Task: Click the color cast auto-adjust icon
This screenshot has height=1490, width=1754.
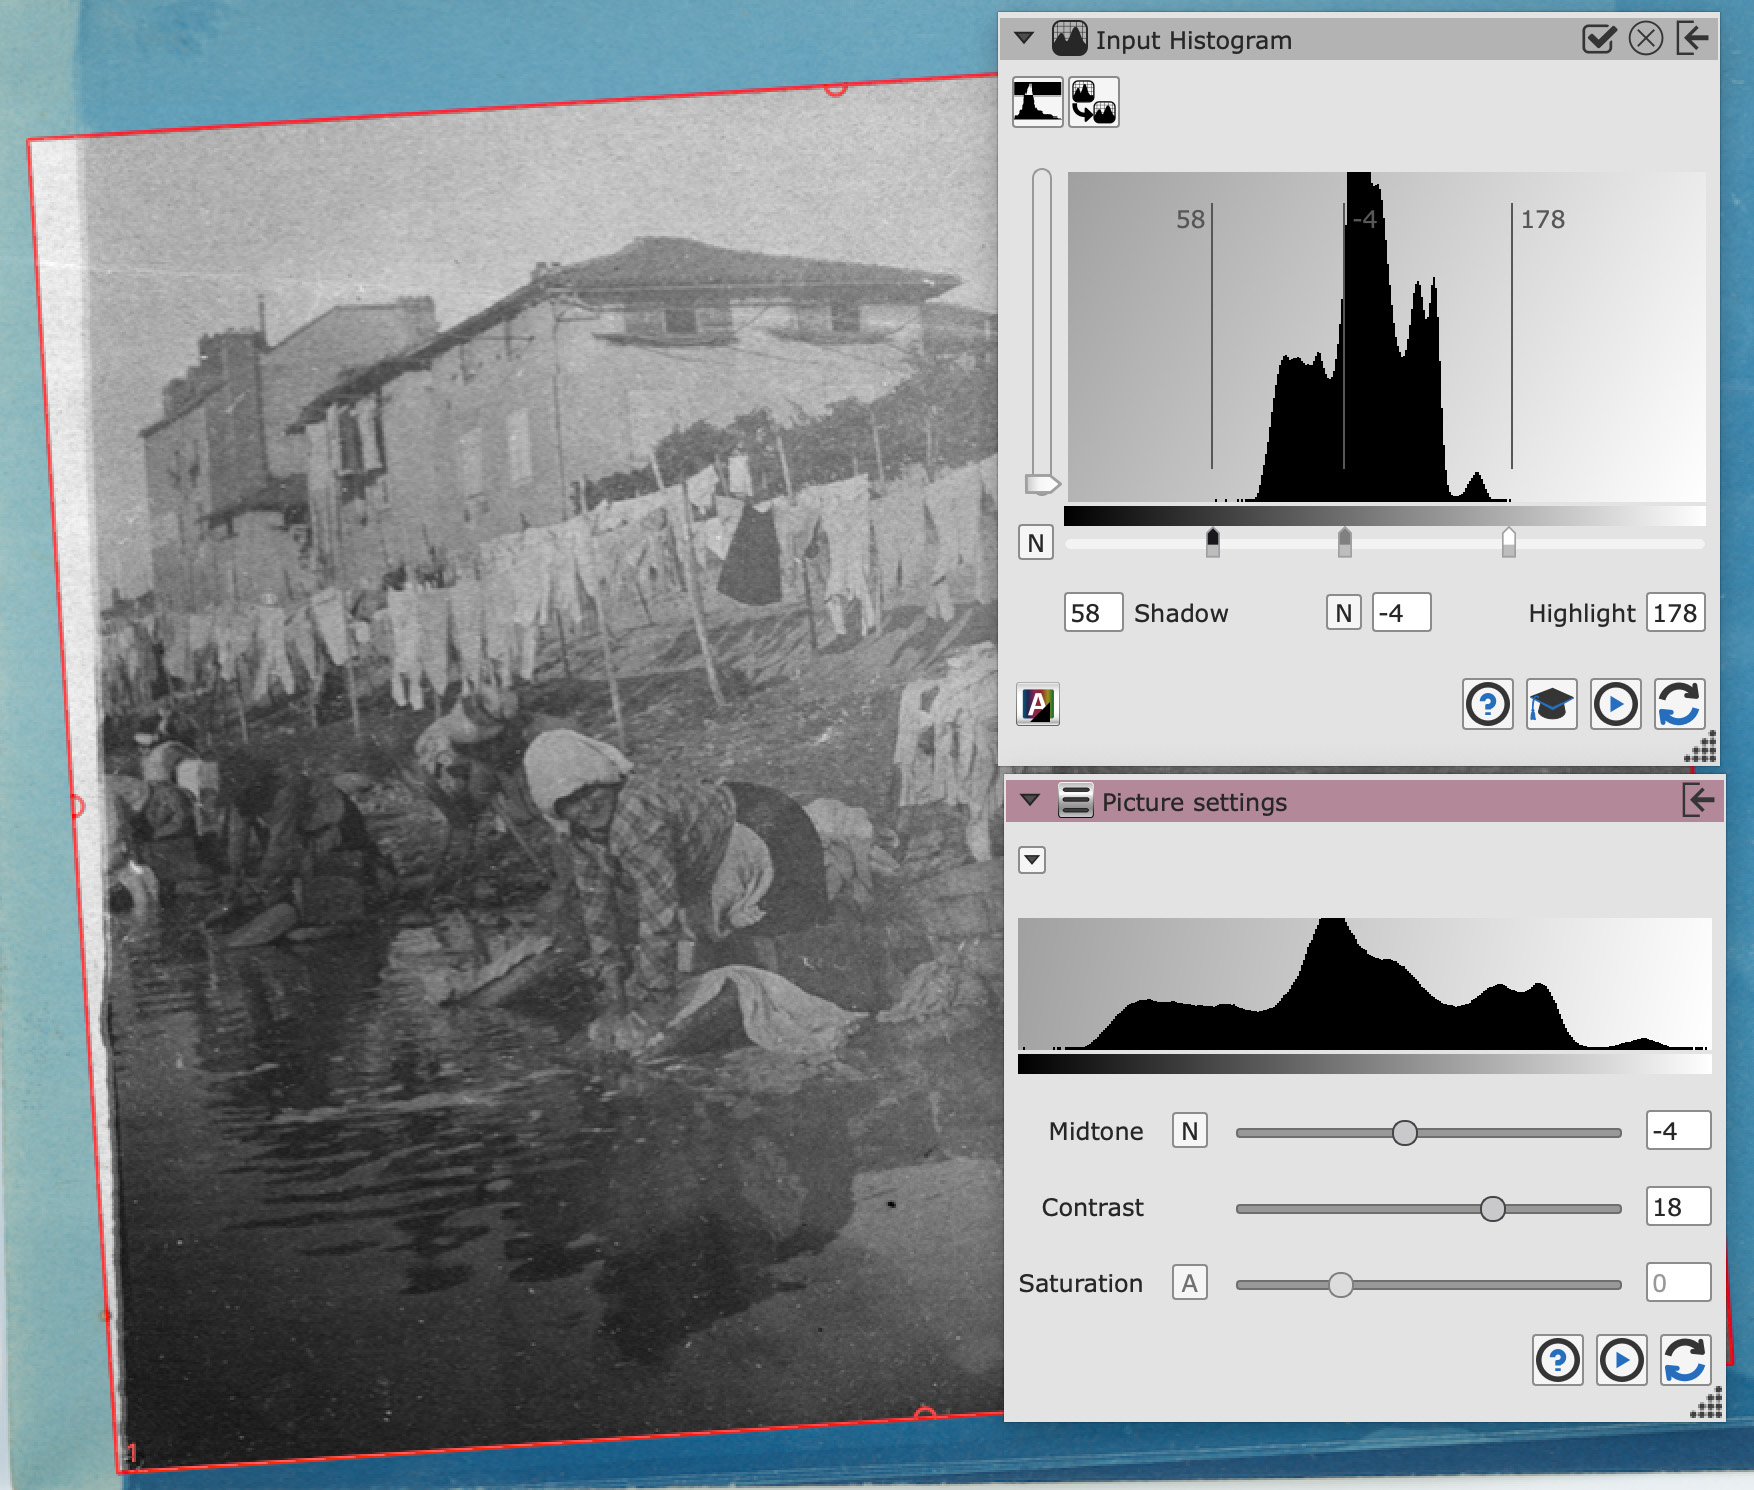Action: click(x=1037, y=705)
